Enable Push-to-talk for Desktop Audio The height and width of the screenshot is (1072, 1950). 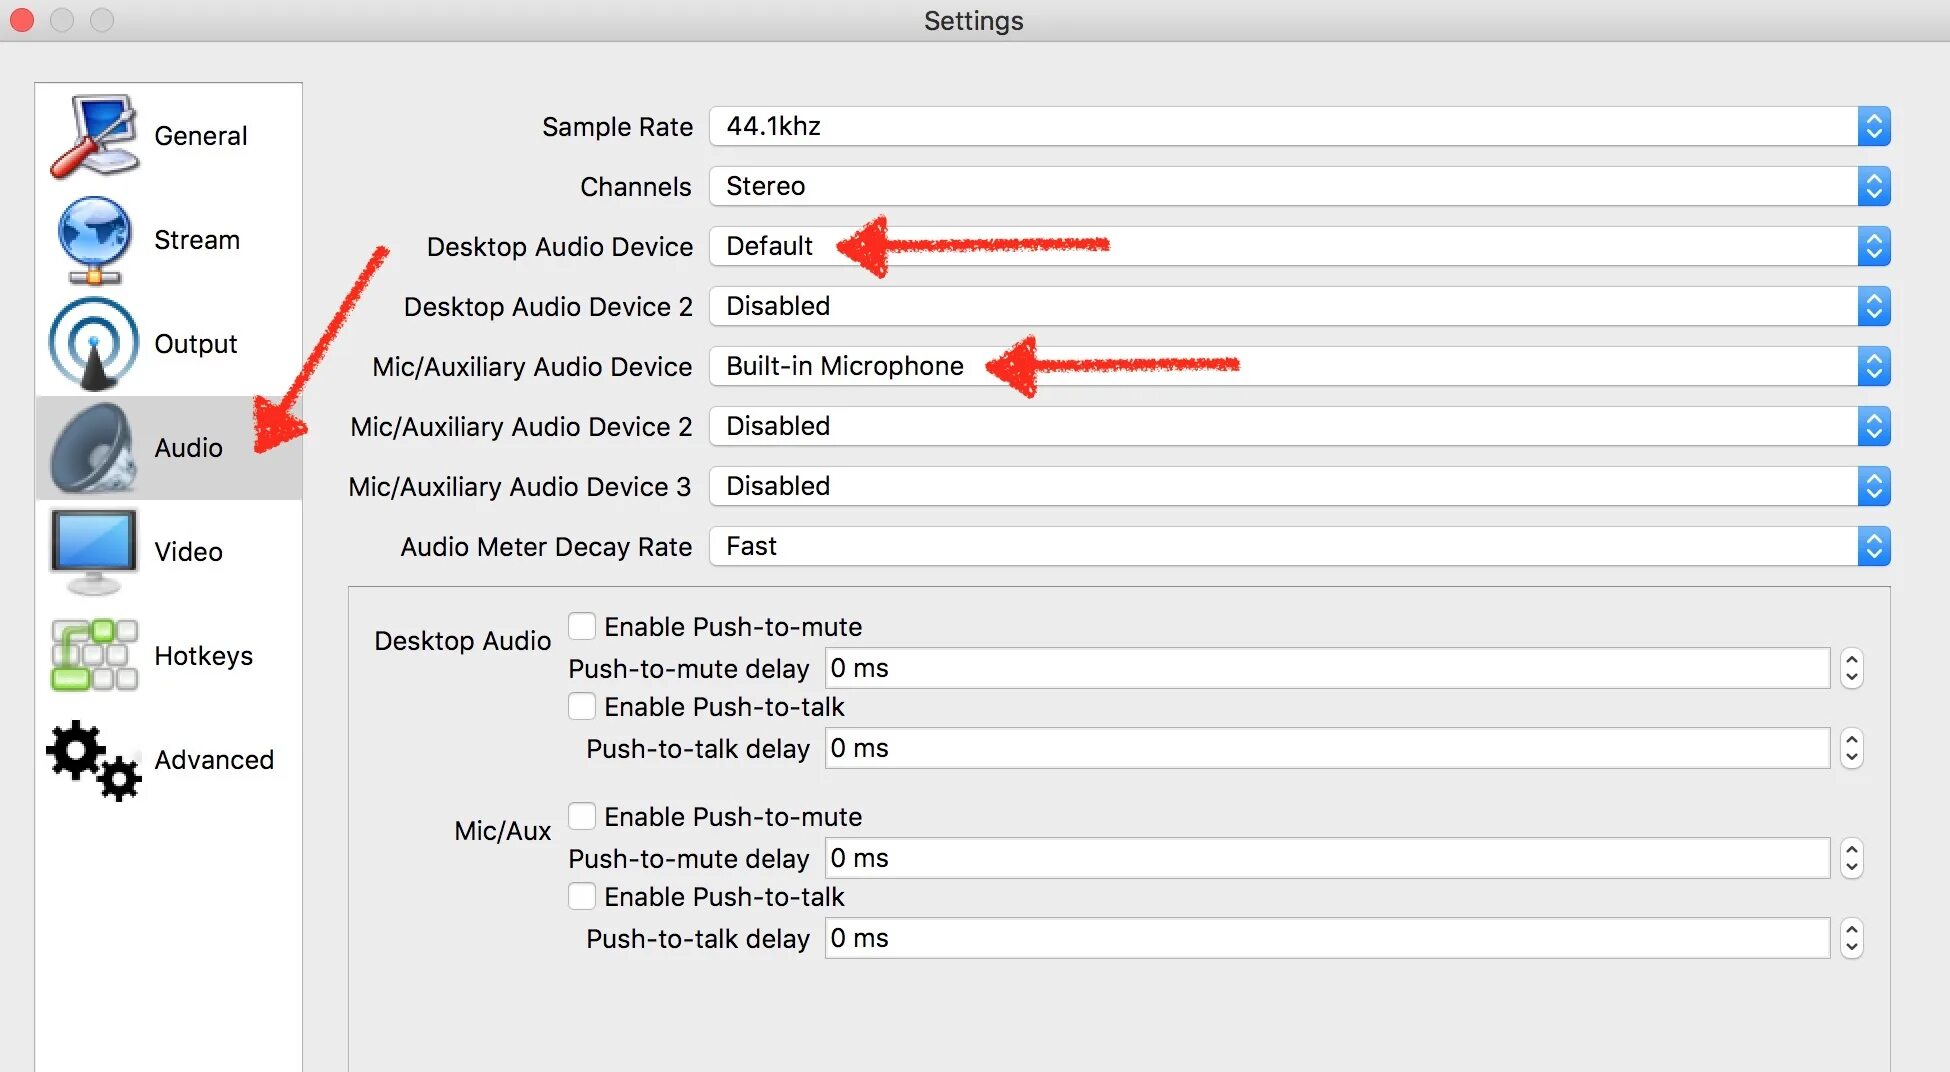point(582,707)
